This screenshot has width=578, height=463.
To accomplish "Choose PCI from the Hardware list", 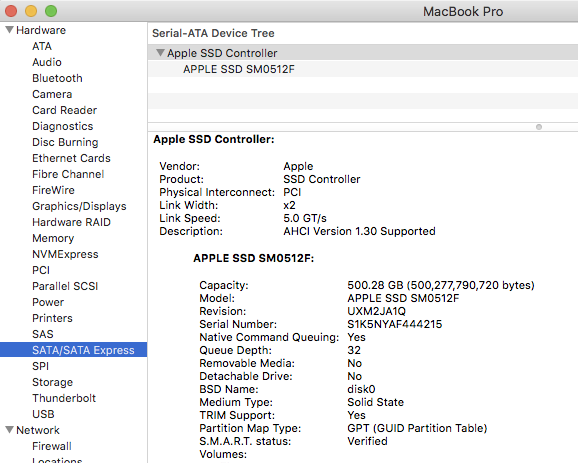I will (41, 270).
